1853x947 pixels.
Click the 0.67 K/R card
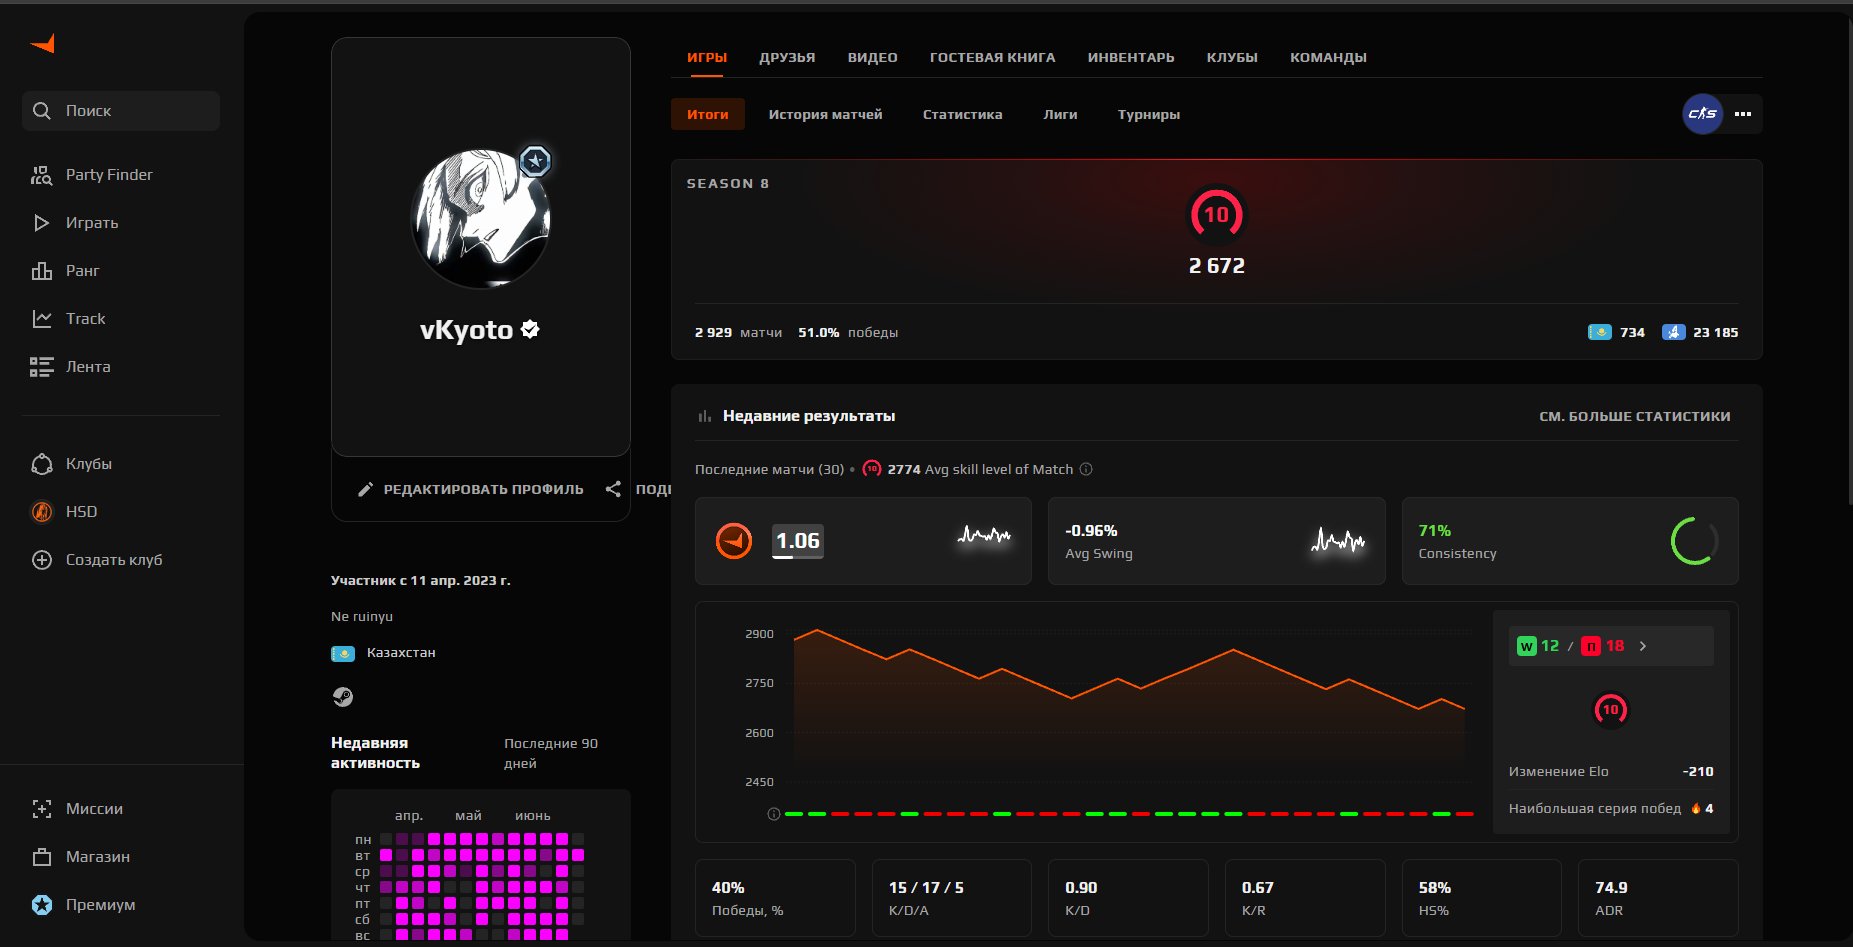point(1305,898)
